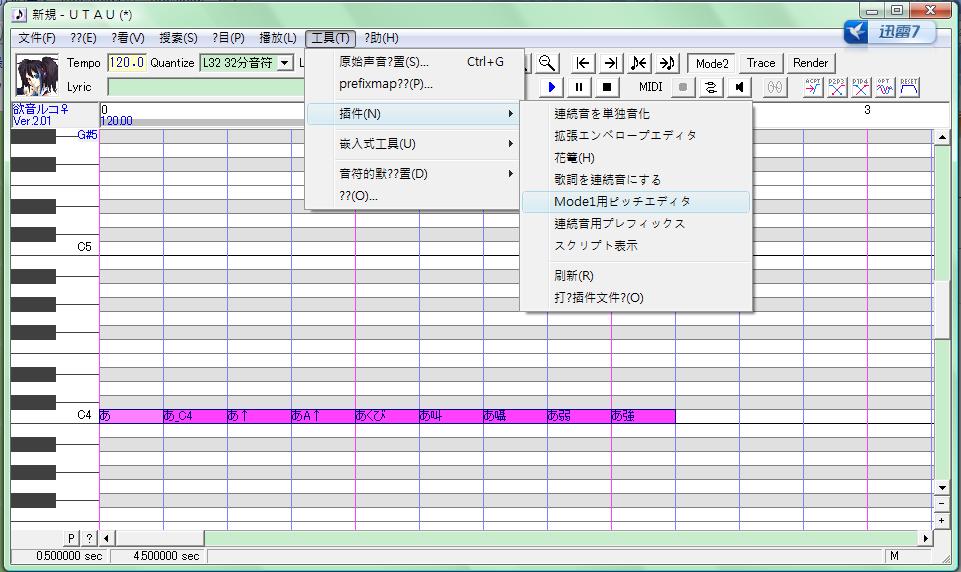This screenshot has height=572, width=961.
Task: Expand 插件(N) submenu arrow
Action: coord(510,113)
